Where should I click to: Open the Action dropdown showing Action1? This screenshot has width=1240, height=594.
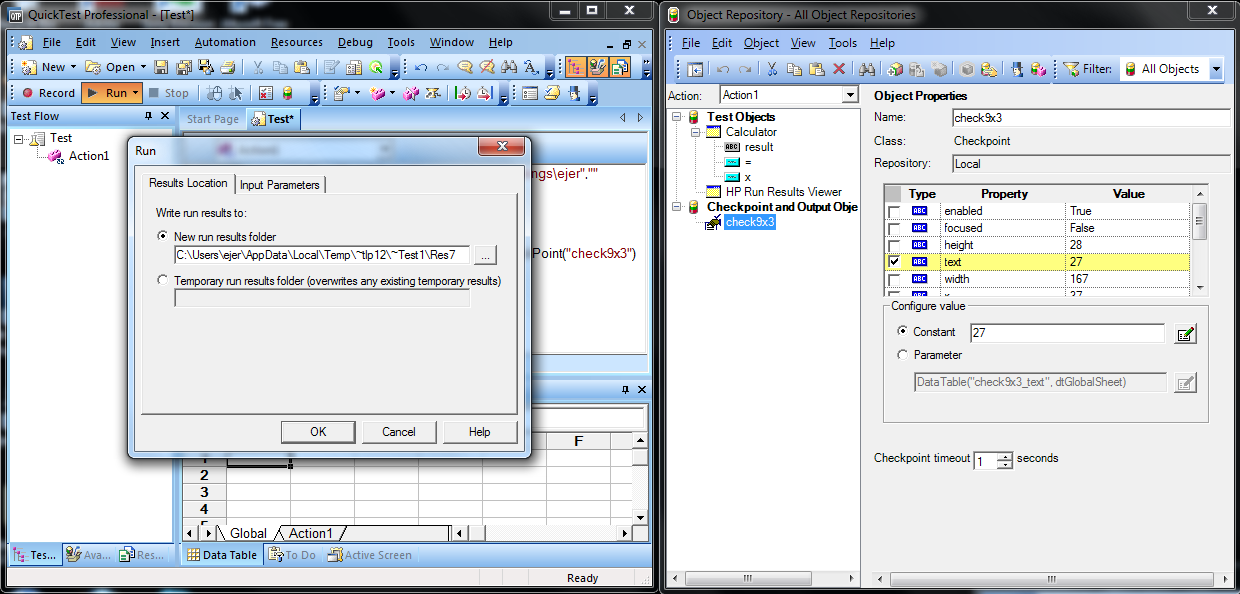(x=850, y=95)
